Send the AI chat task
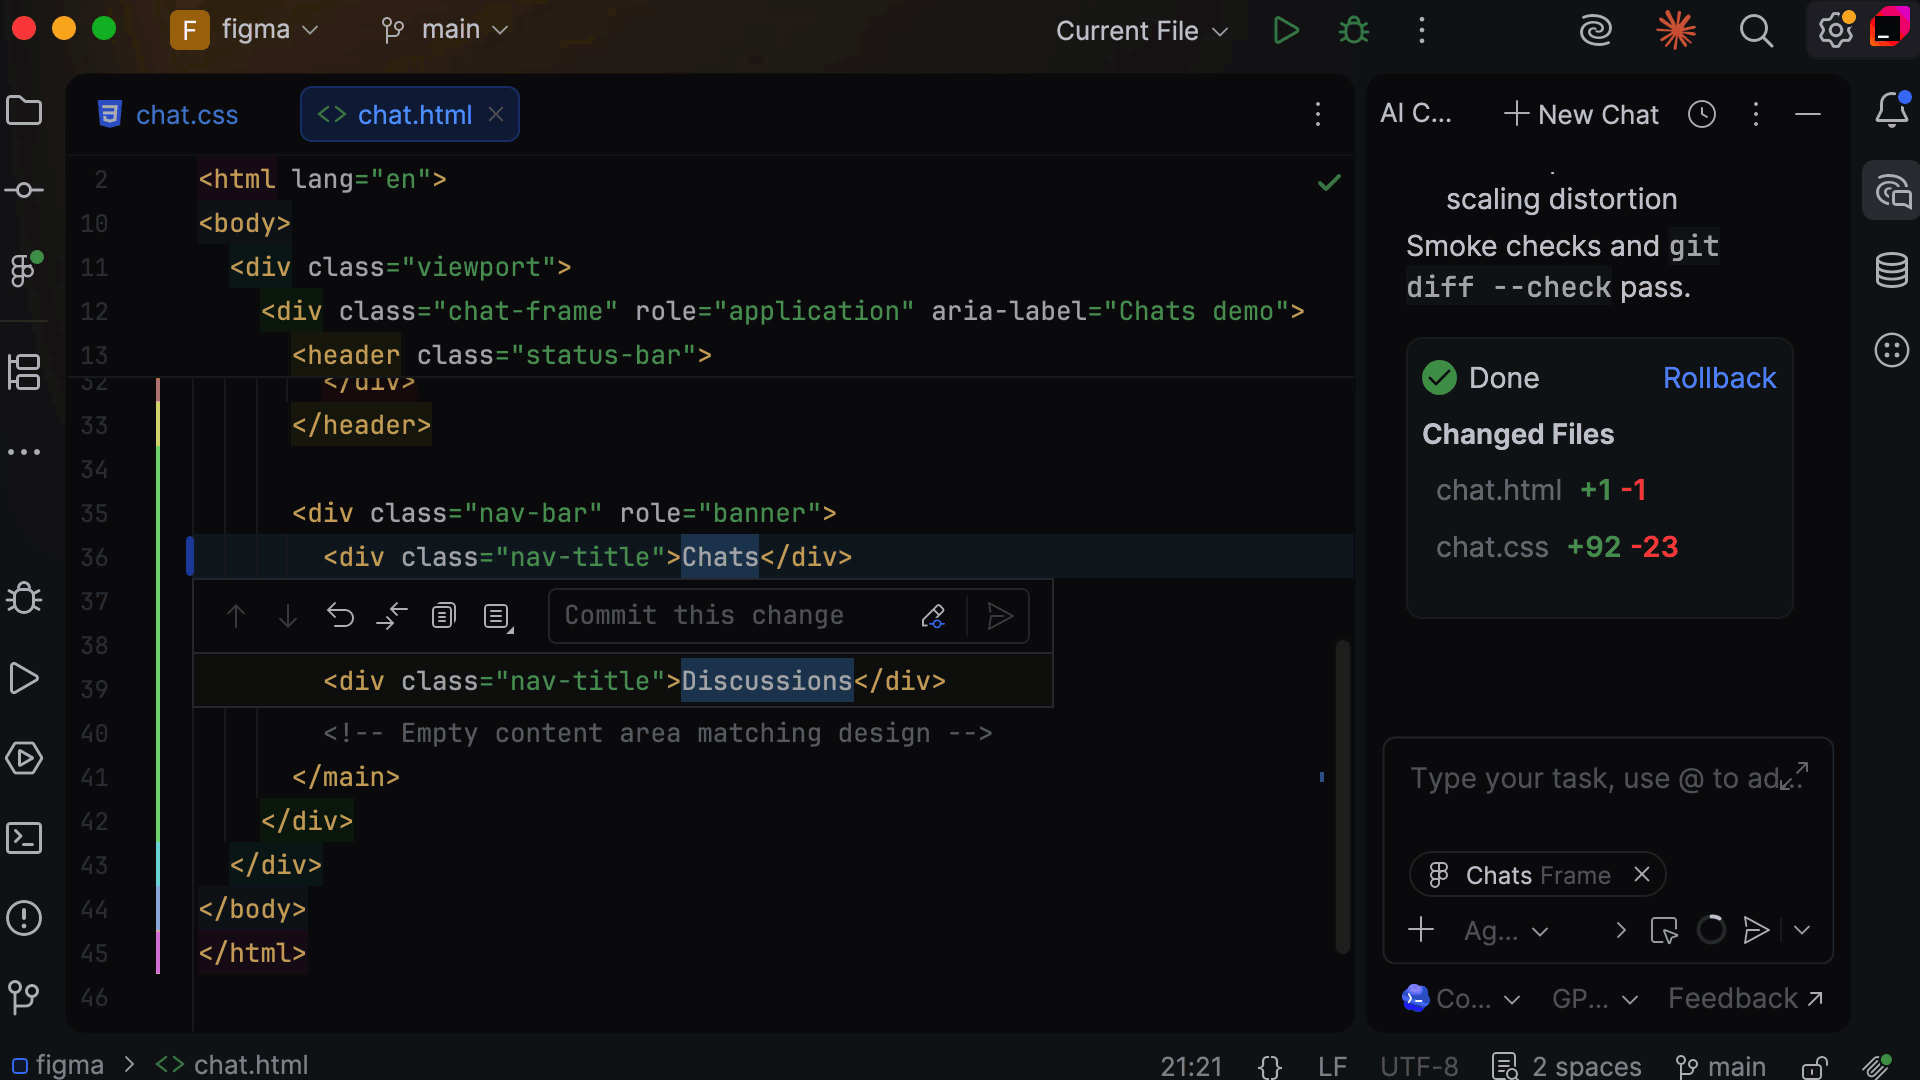 [1756, 930]
